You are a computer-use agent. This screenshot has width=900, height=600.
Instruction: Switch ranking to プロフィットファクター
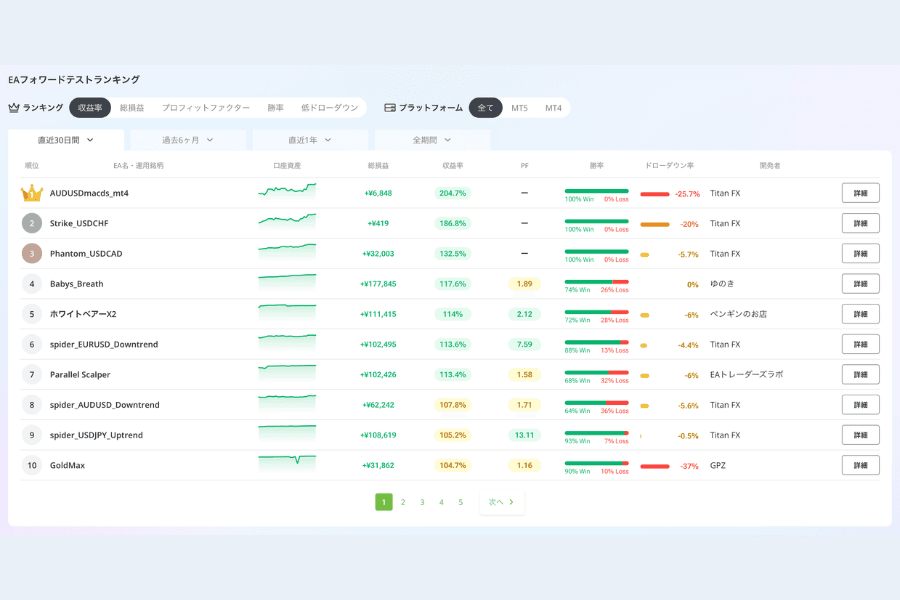pyautogui.click(x=205, y=107)
